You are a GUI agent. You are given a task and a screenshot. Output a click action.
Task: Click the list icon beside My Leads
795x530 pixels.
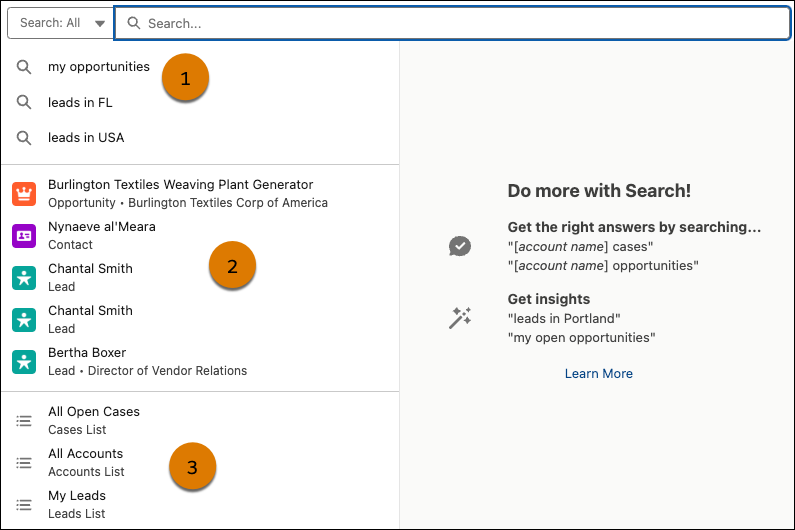point(24,504)
